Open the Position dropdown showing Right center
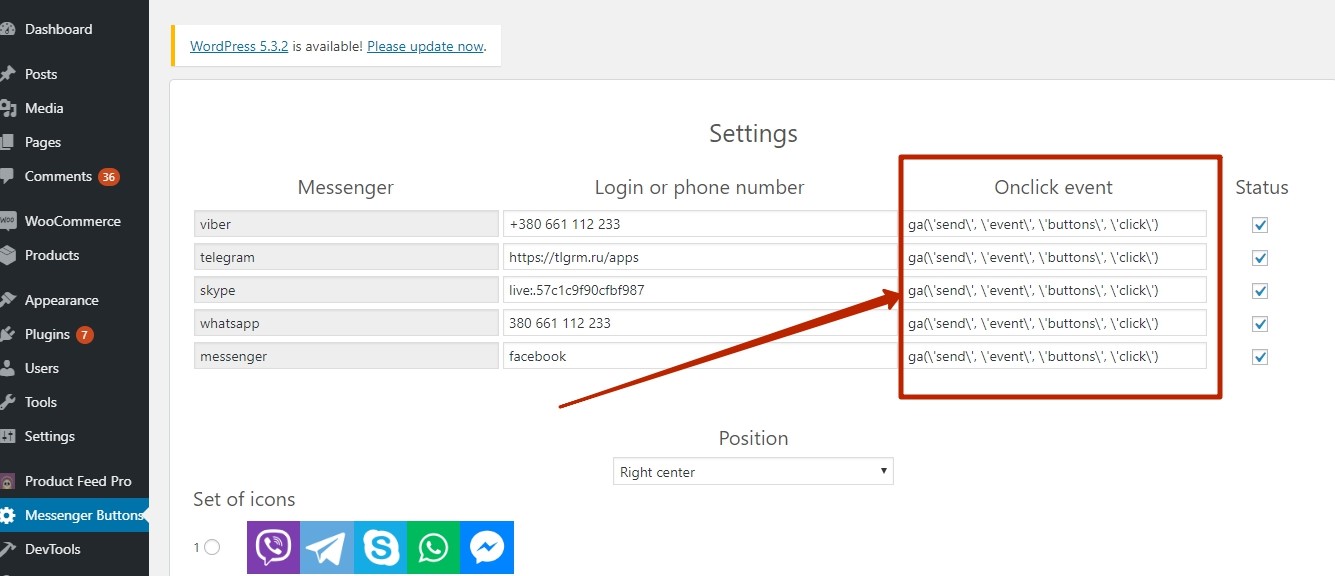The width and height of the screenshot is (1335, 576). [x=753, y=472]
